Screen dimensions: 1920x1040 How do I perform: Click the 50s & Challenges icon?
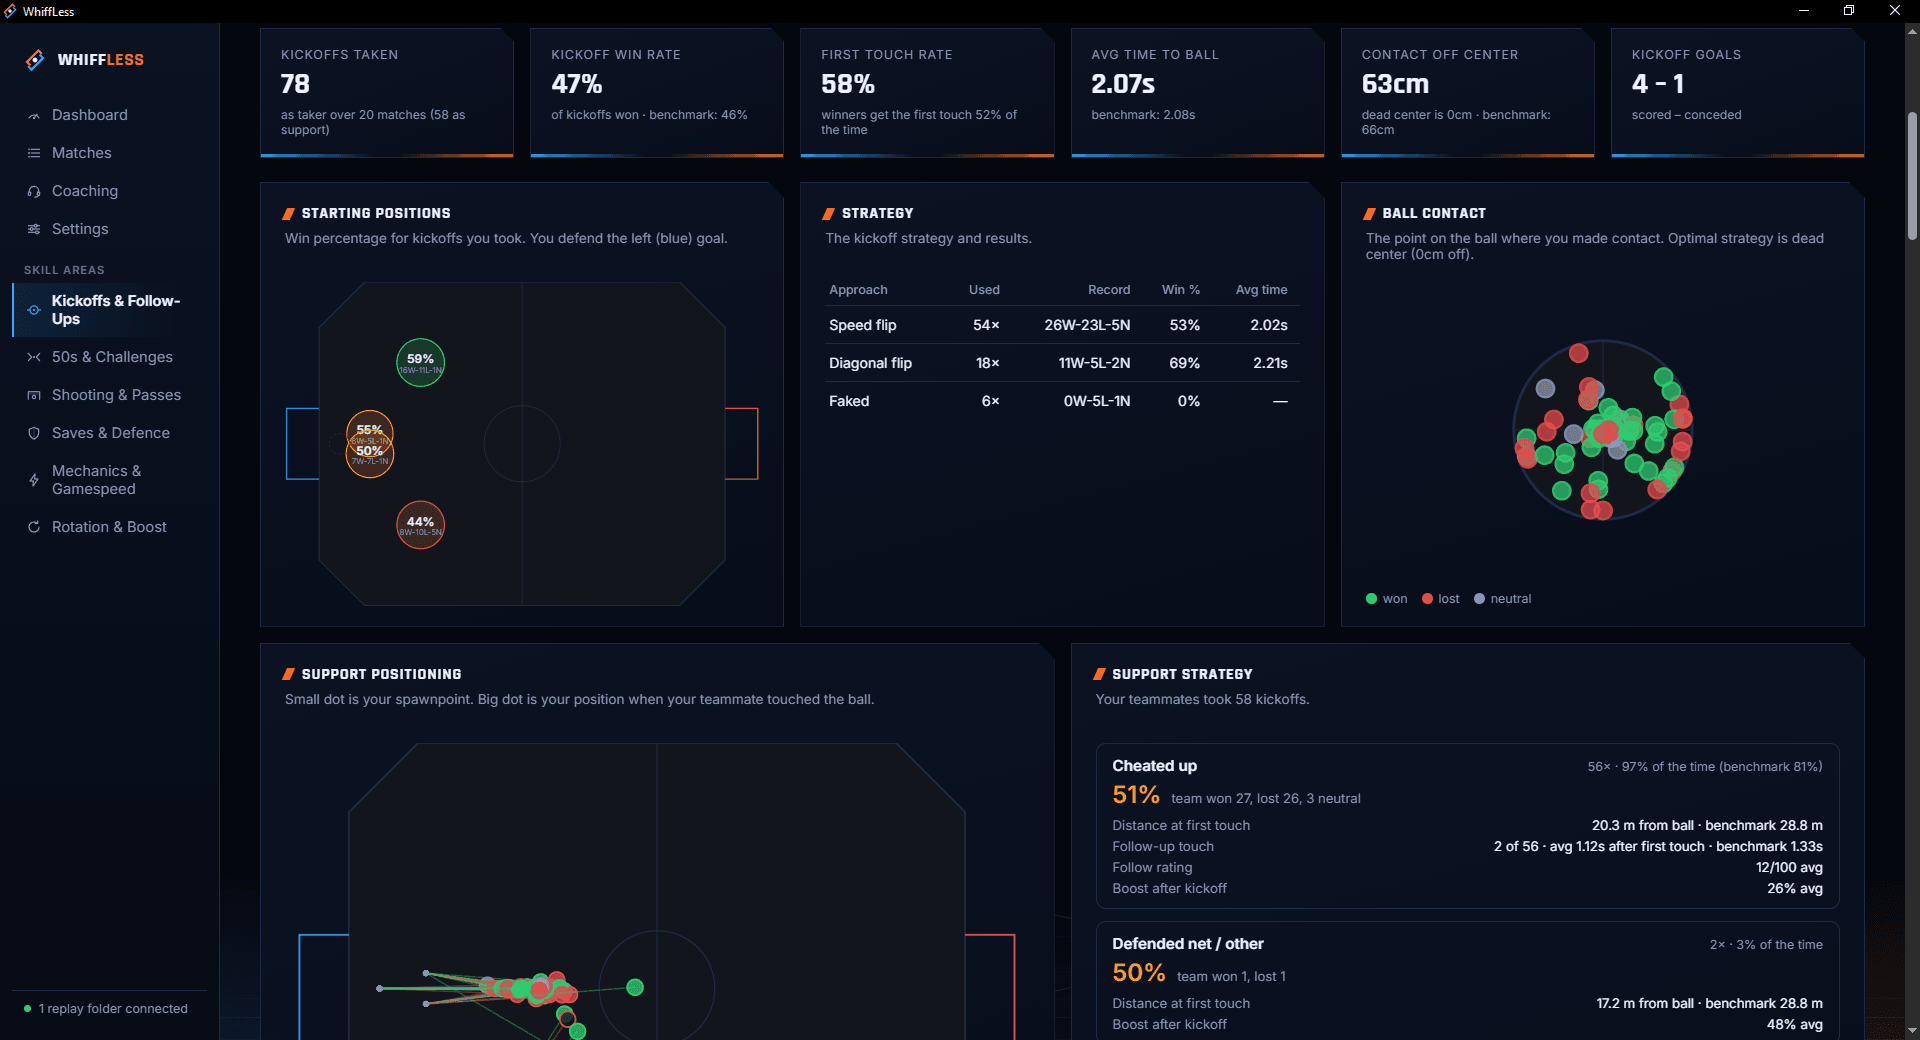[34, 357]
